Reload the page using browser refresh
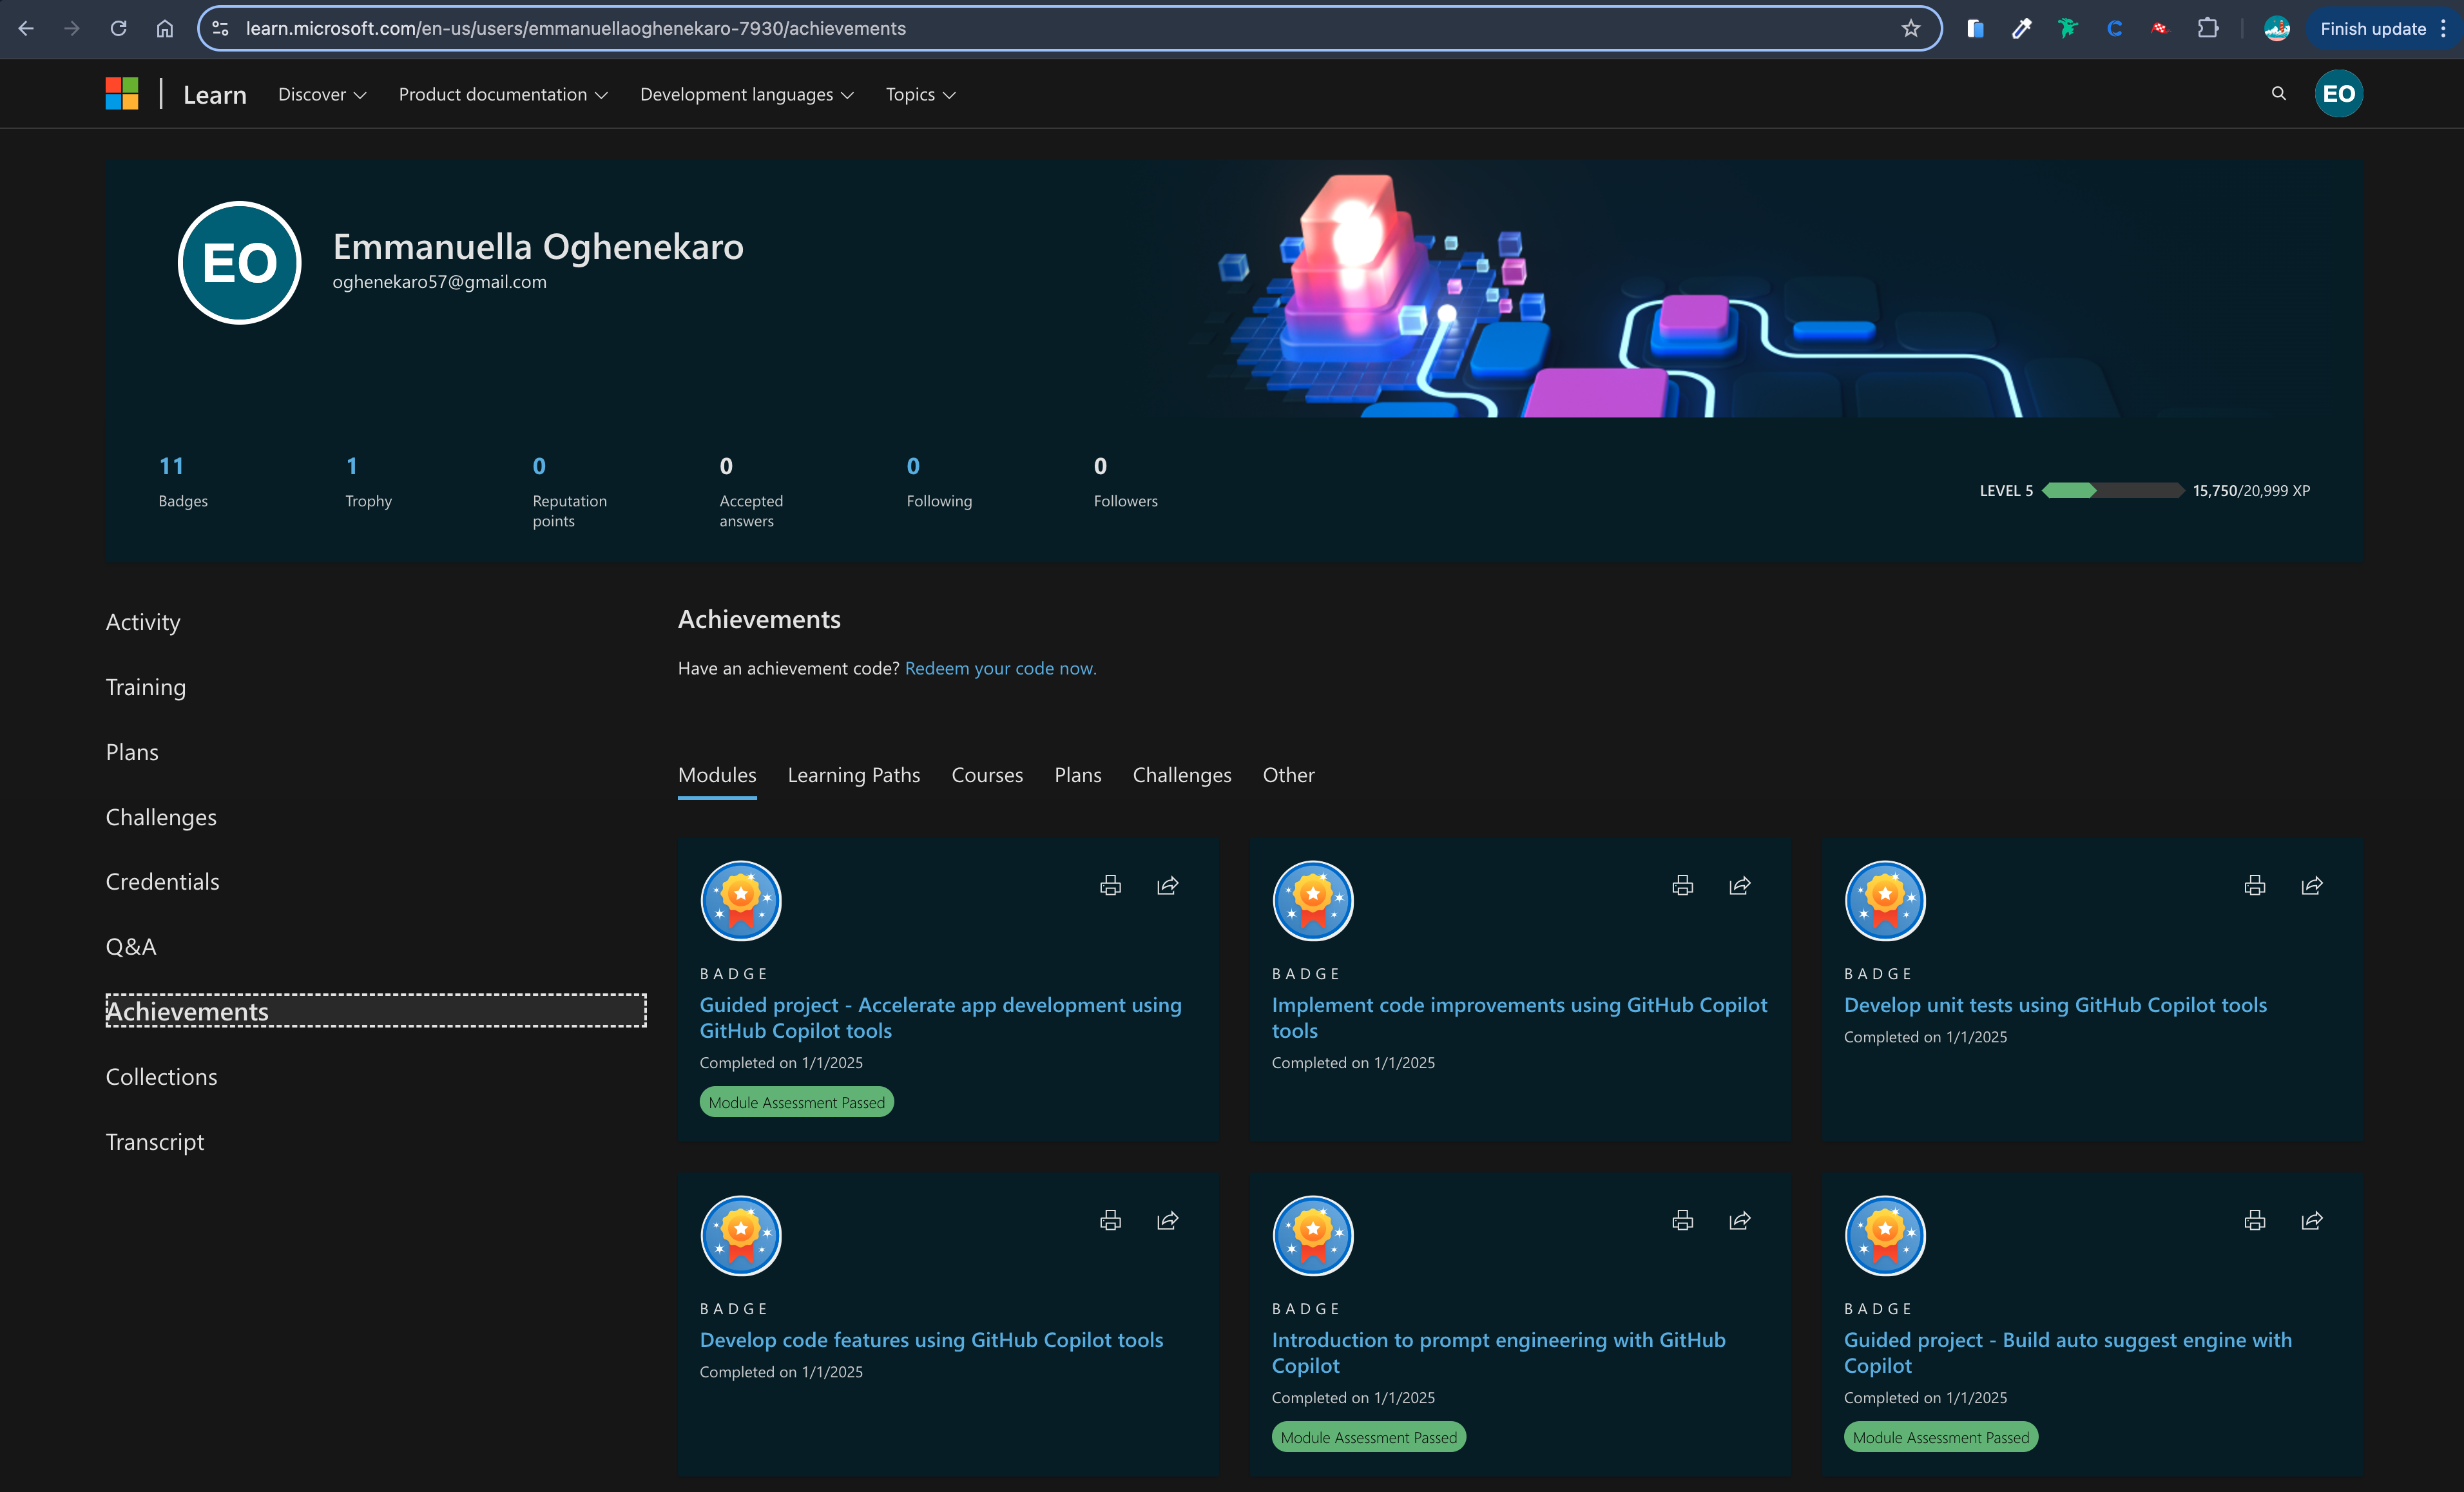This screenshot has width=2464, height=1492. 118,28
